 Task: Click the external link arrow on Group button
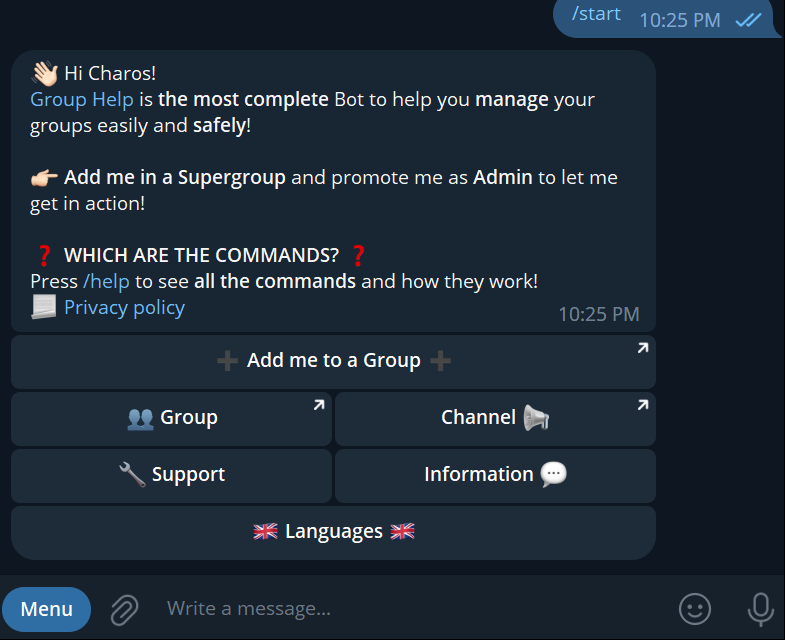(319, 405)
